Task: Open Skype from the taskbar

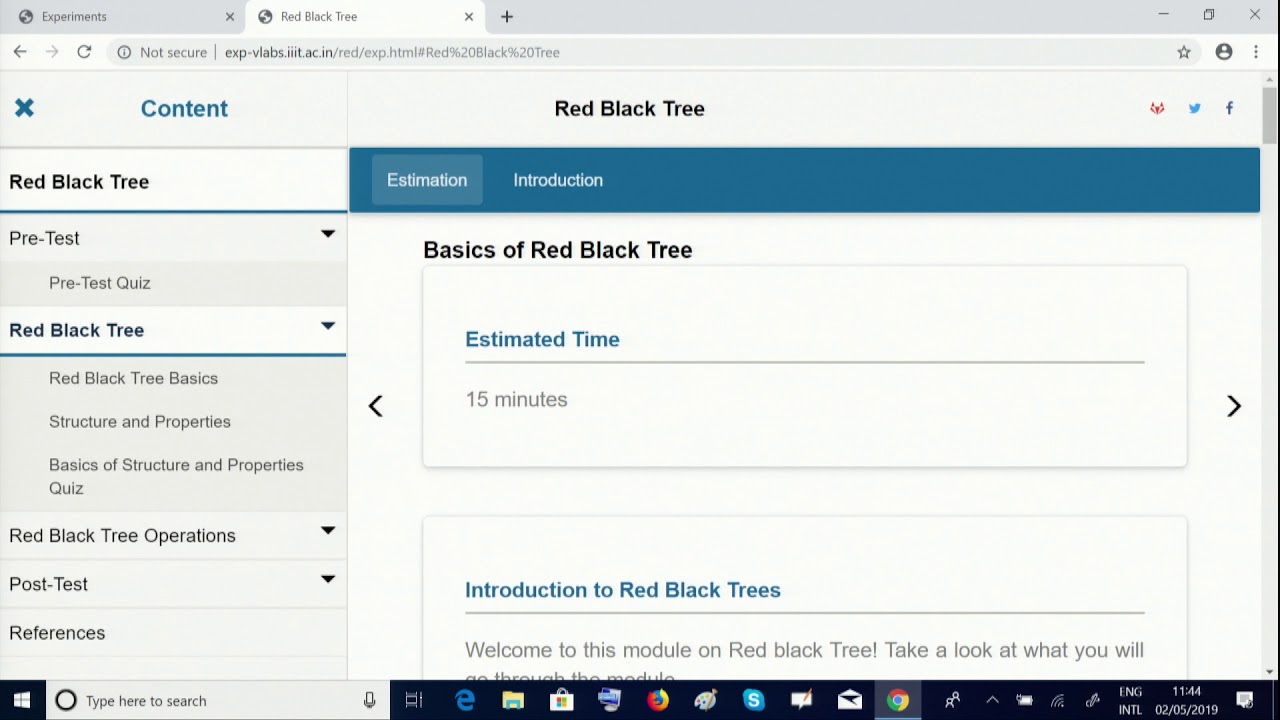Action: (753, 700)
